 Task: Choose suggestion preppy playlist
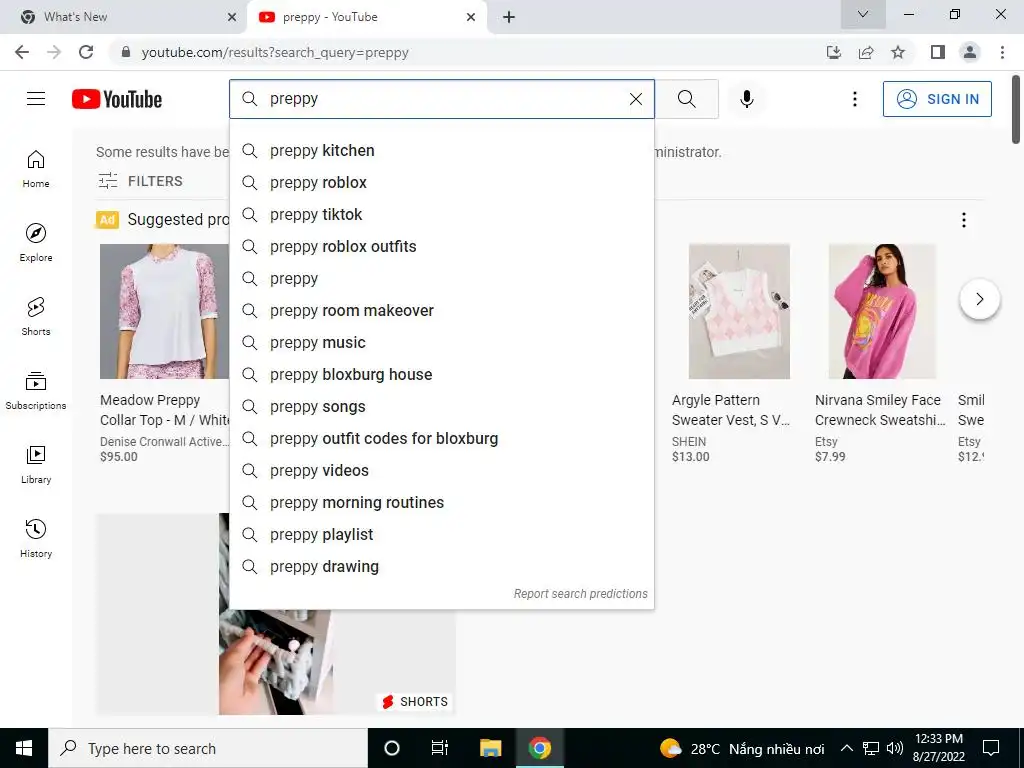(441, 535)
